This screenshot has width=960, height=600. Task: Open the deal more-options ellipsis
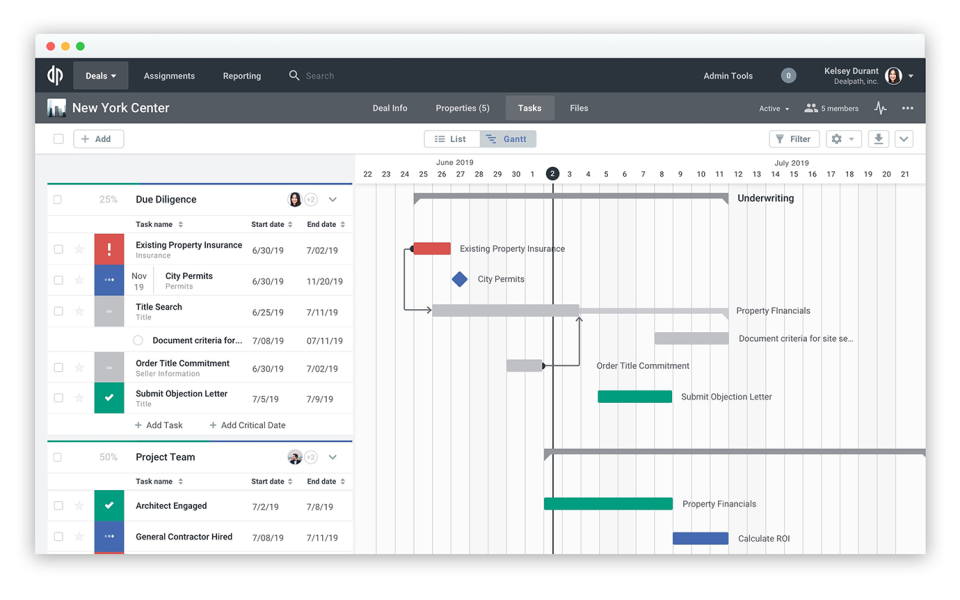907,108
